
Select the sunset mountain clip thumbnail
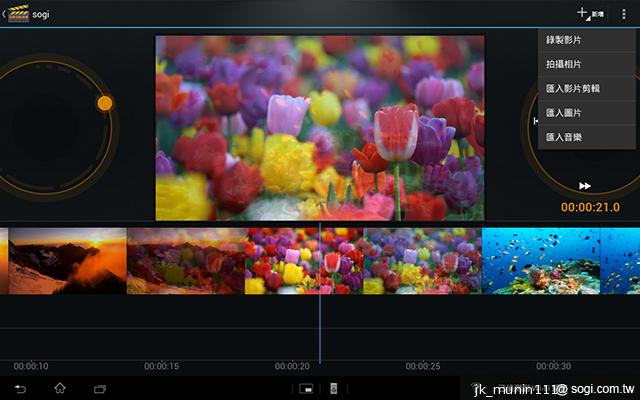pyautogui.click(x=67, y=261)
